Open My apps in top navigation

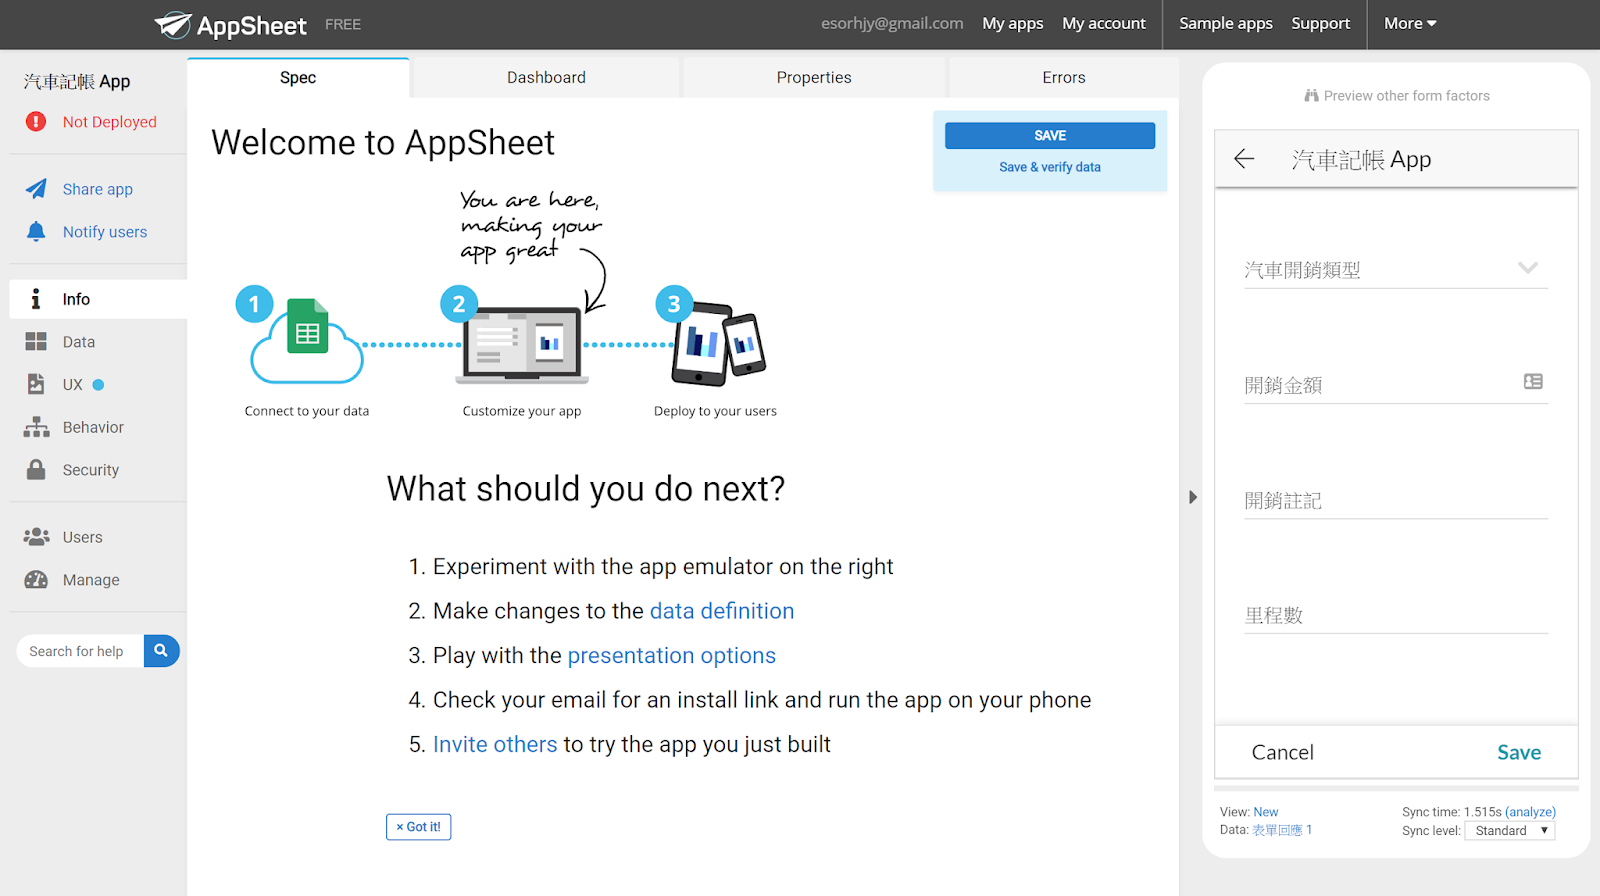[x=1013, y=23]
